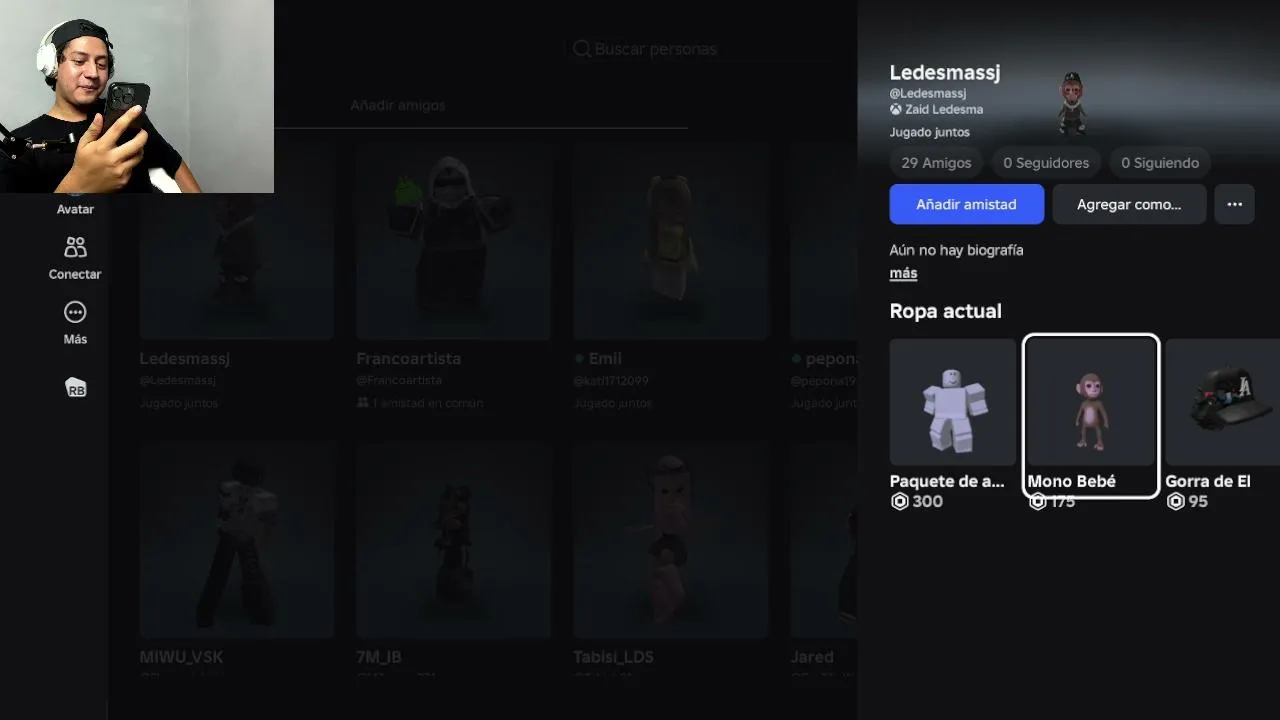Open the Tabisi_LDS friend card
This screenshot has height=720, width=1280.
(670, 560)
